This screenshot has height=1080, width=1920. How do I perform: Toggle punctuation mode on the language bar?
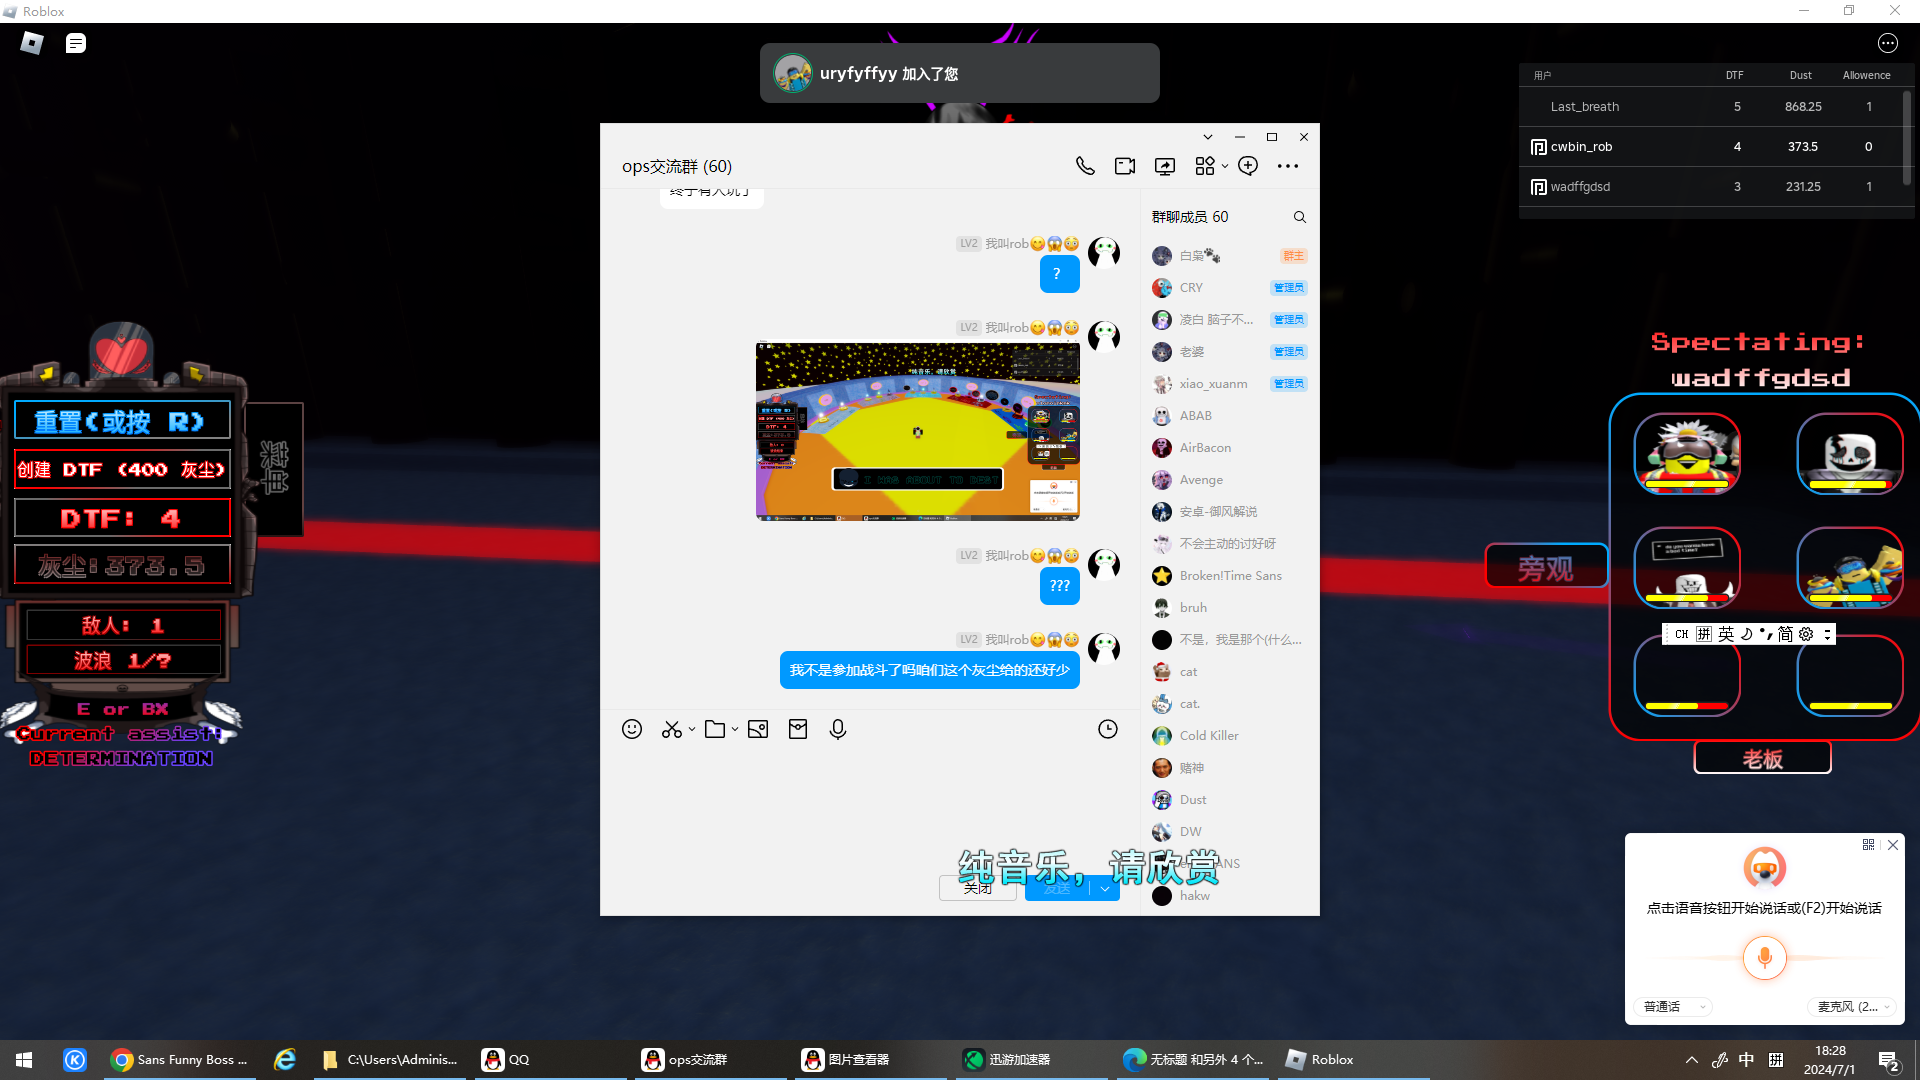(1766, 634)
